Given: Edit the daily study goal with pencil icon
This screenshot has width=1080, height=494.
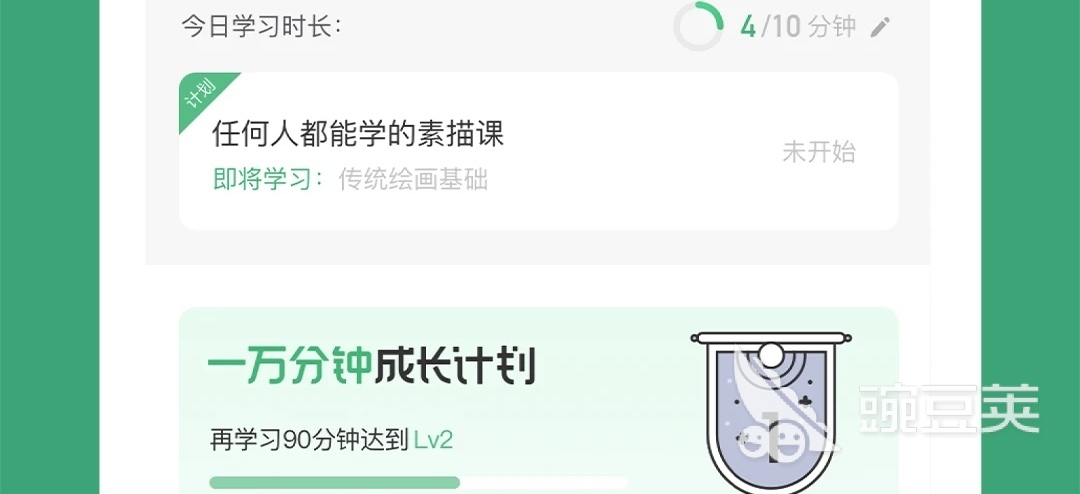Looking at the screenshot, I should pos(880,28).
